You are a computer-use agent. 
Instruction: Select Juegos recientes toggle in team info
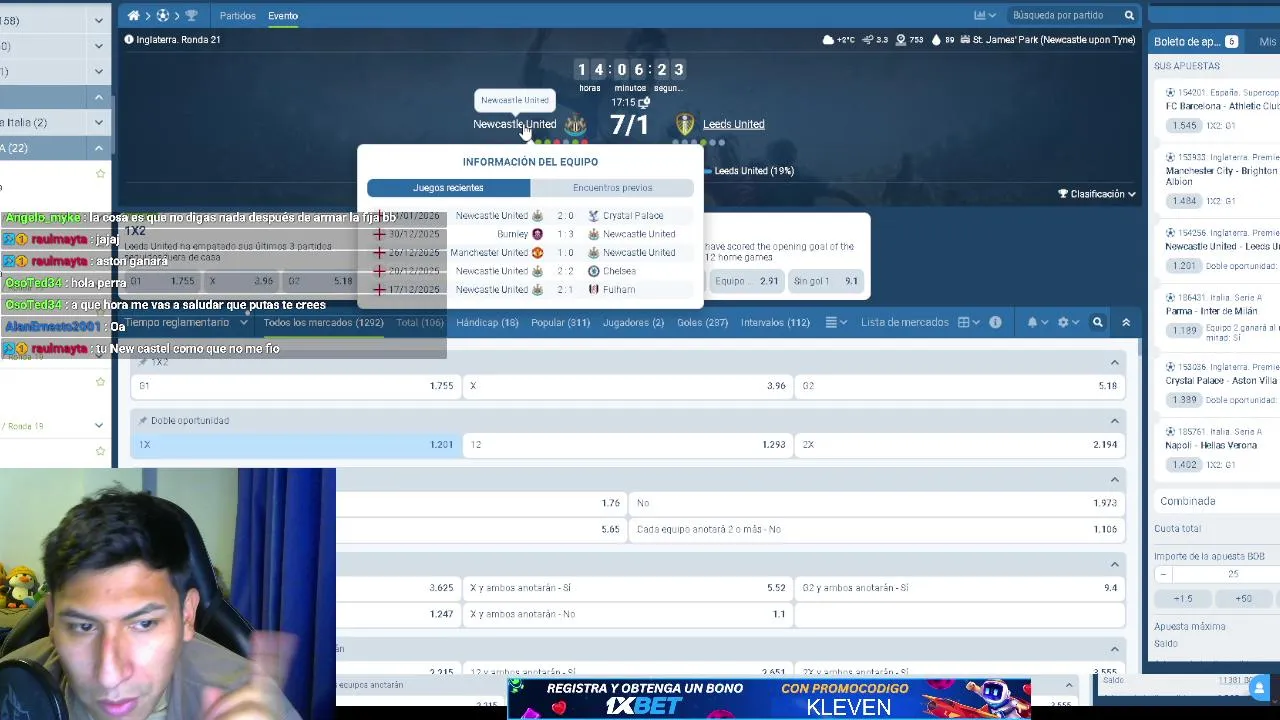coord(448,188)
